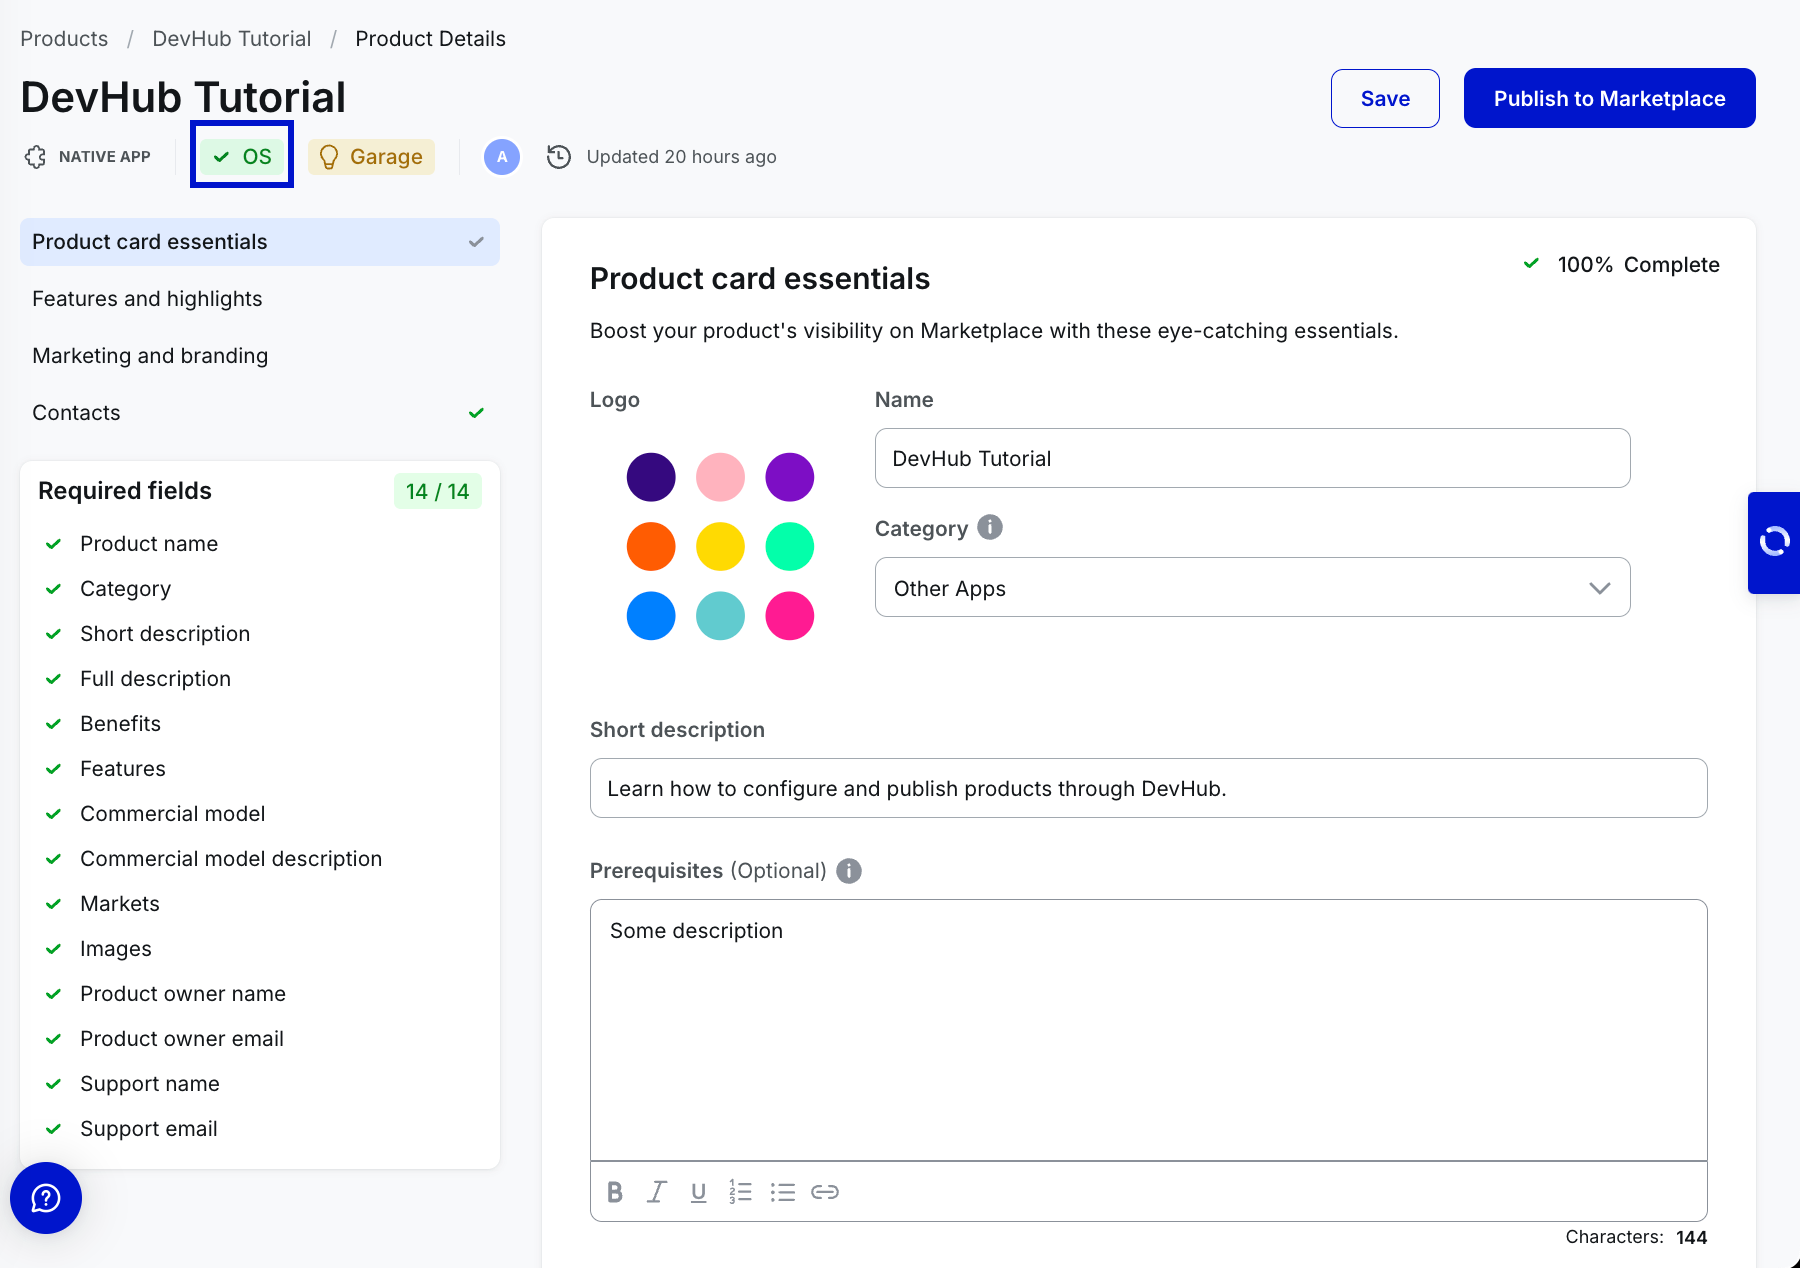Click the Short description input field
Image resolution: width=1800 pixels, height=1268 pixels.
point(1148,788)
